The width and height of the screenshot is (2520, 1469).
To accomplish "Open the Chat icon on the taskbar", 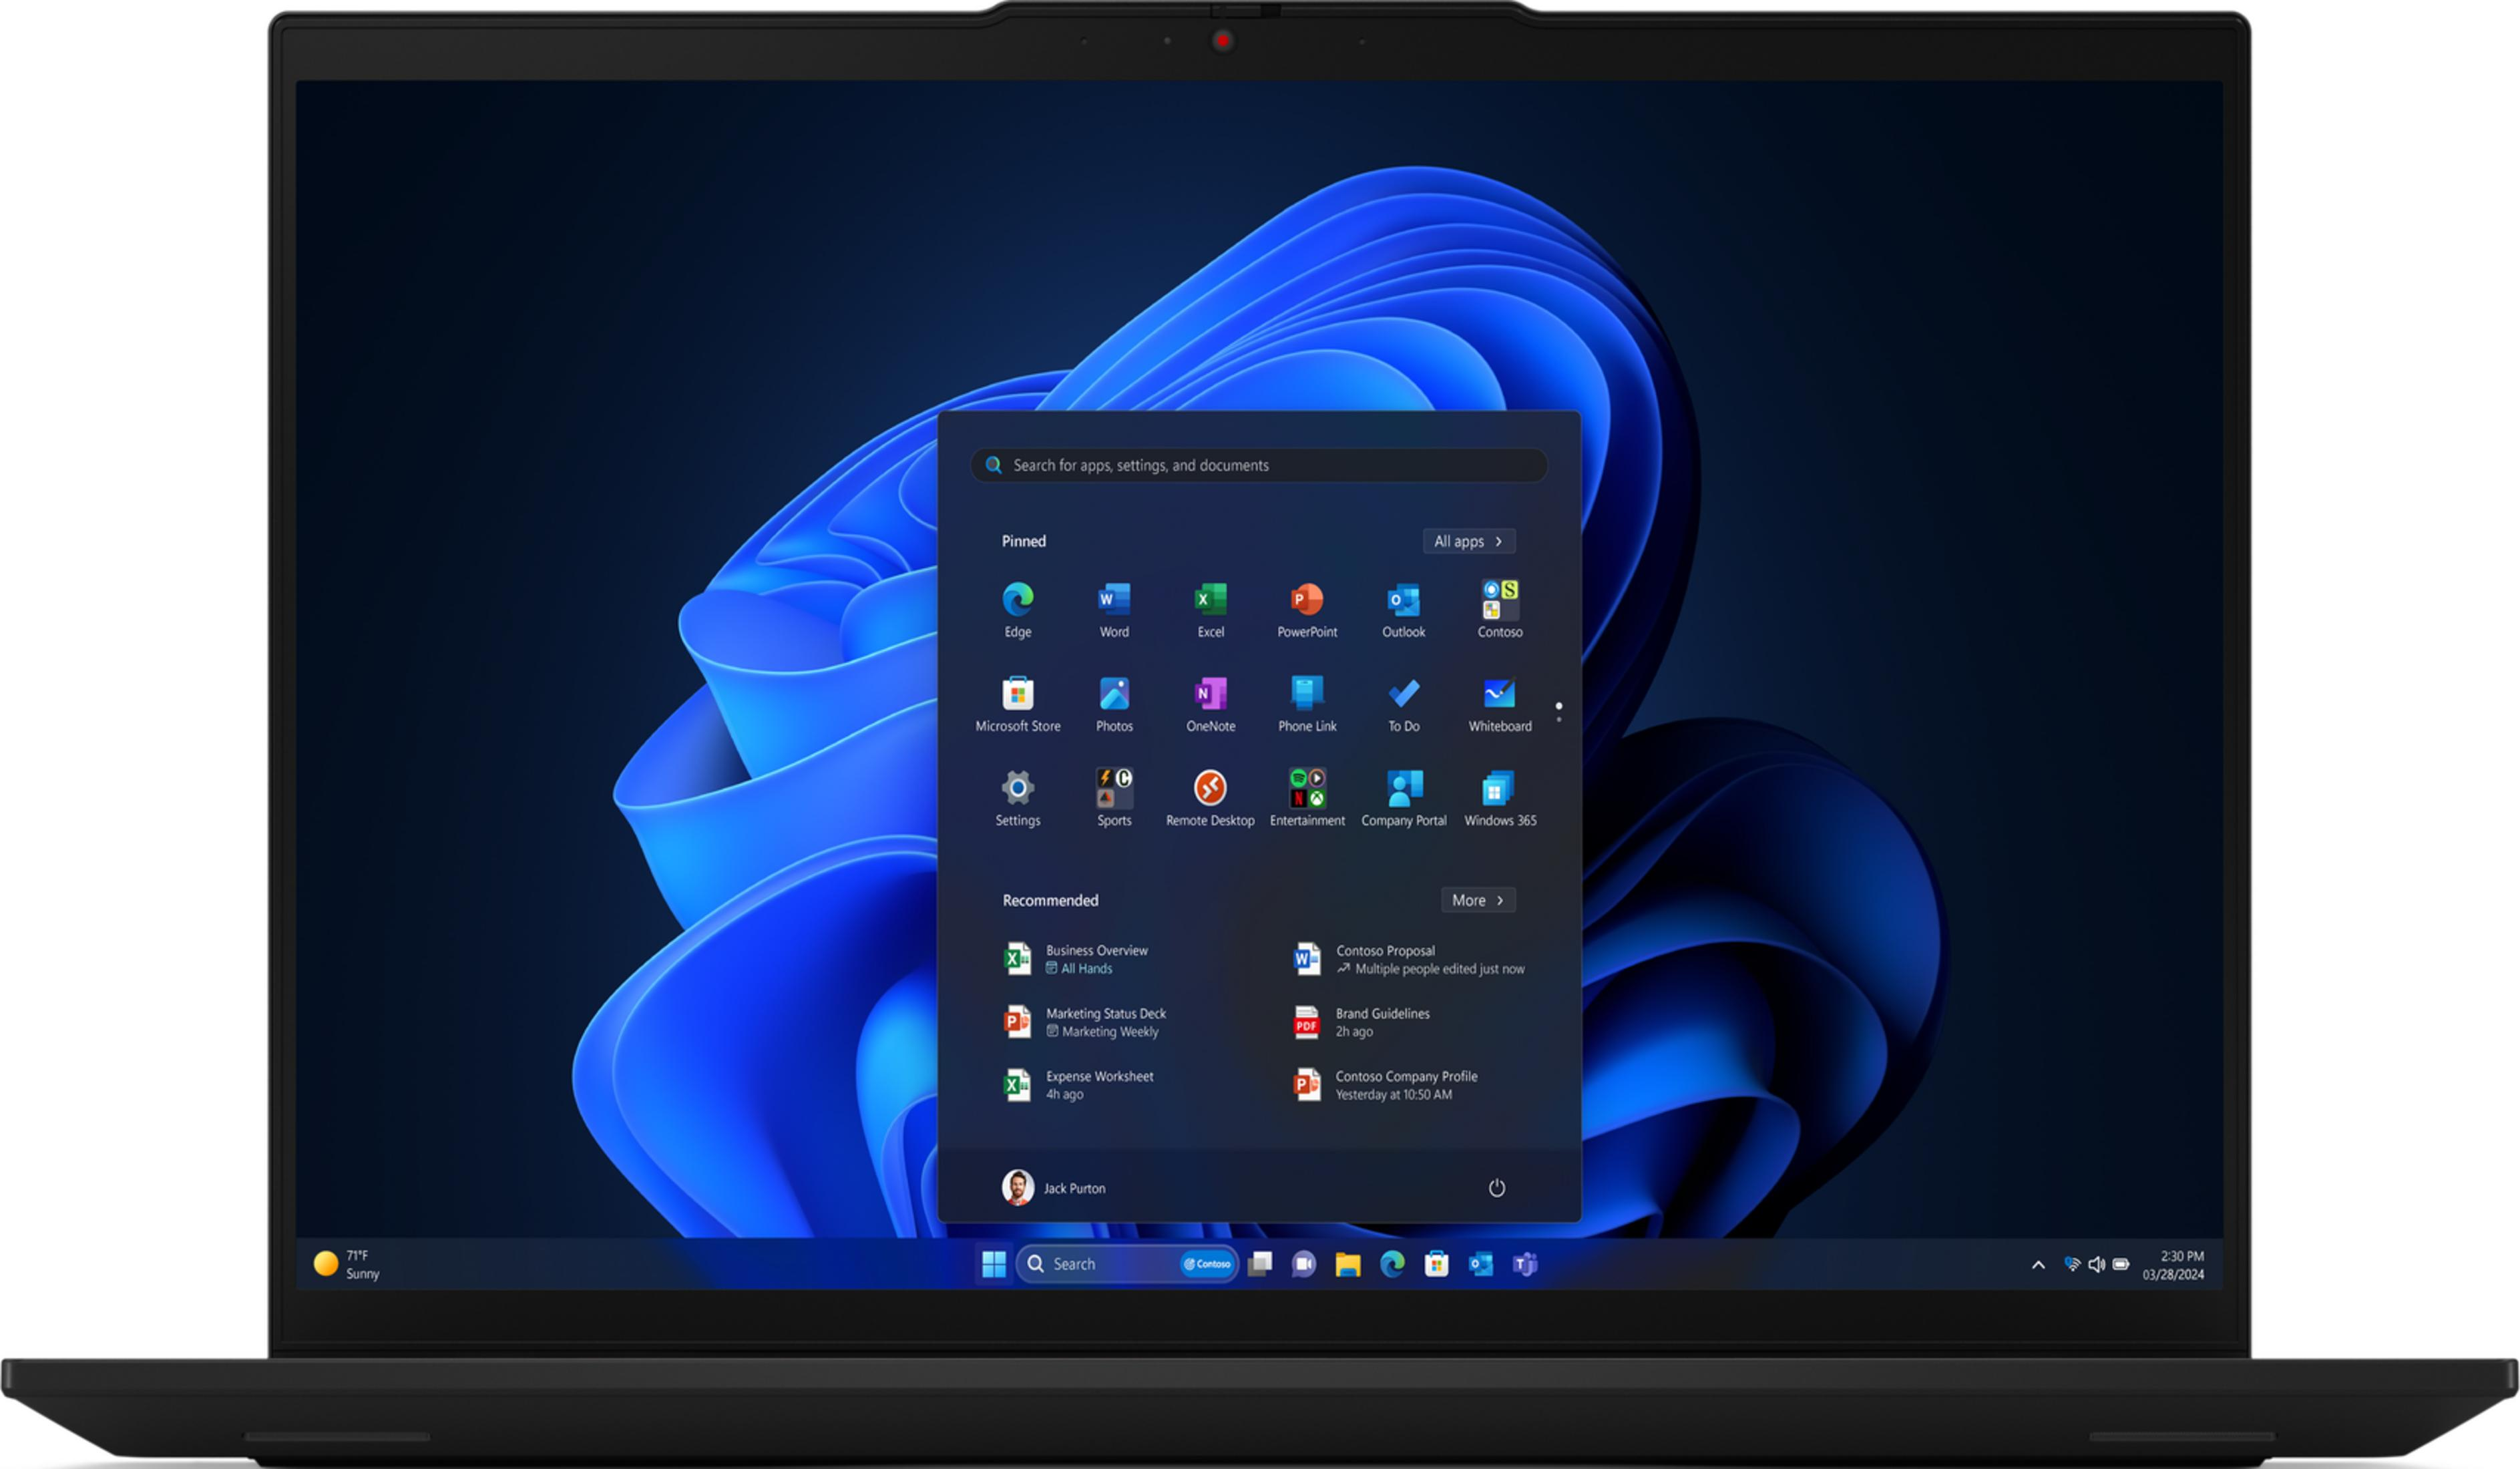I will (x=1304, y=1264).
